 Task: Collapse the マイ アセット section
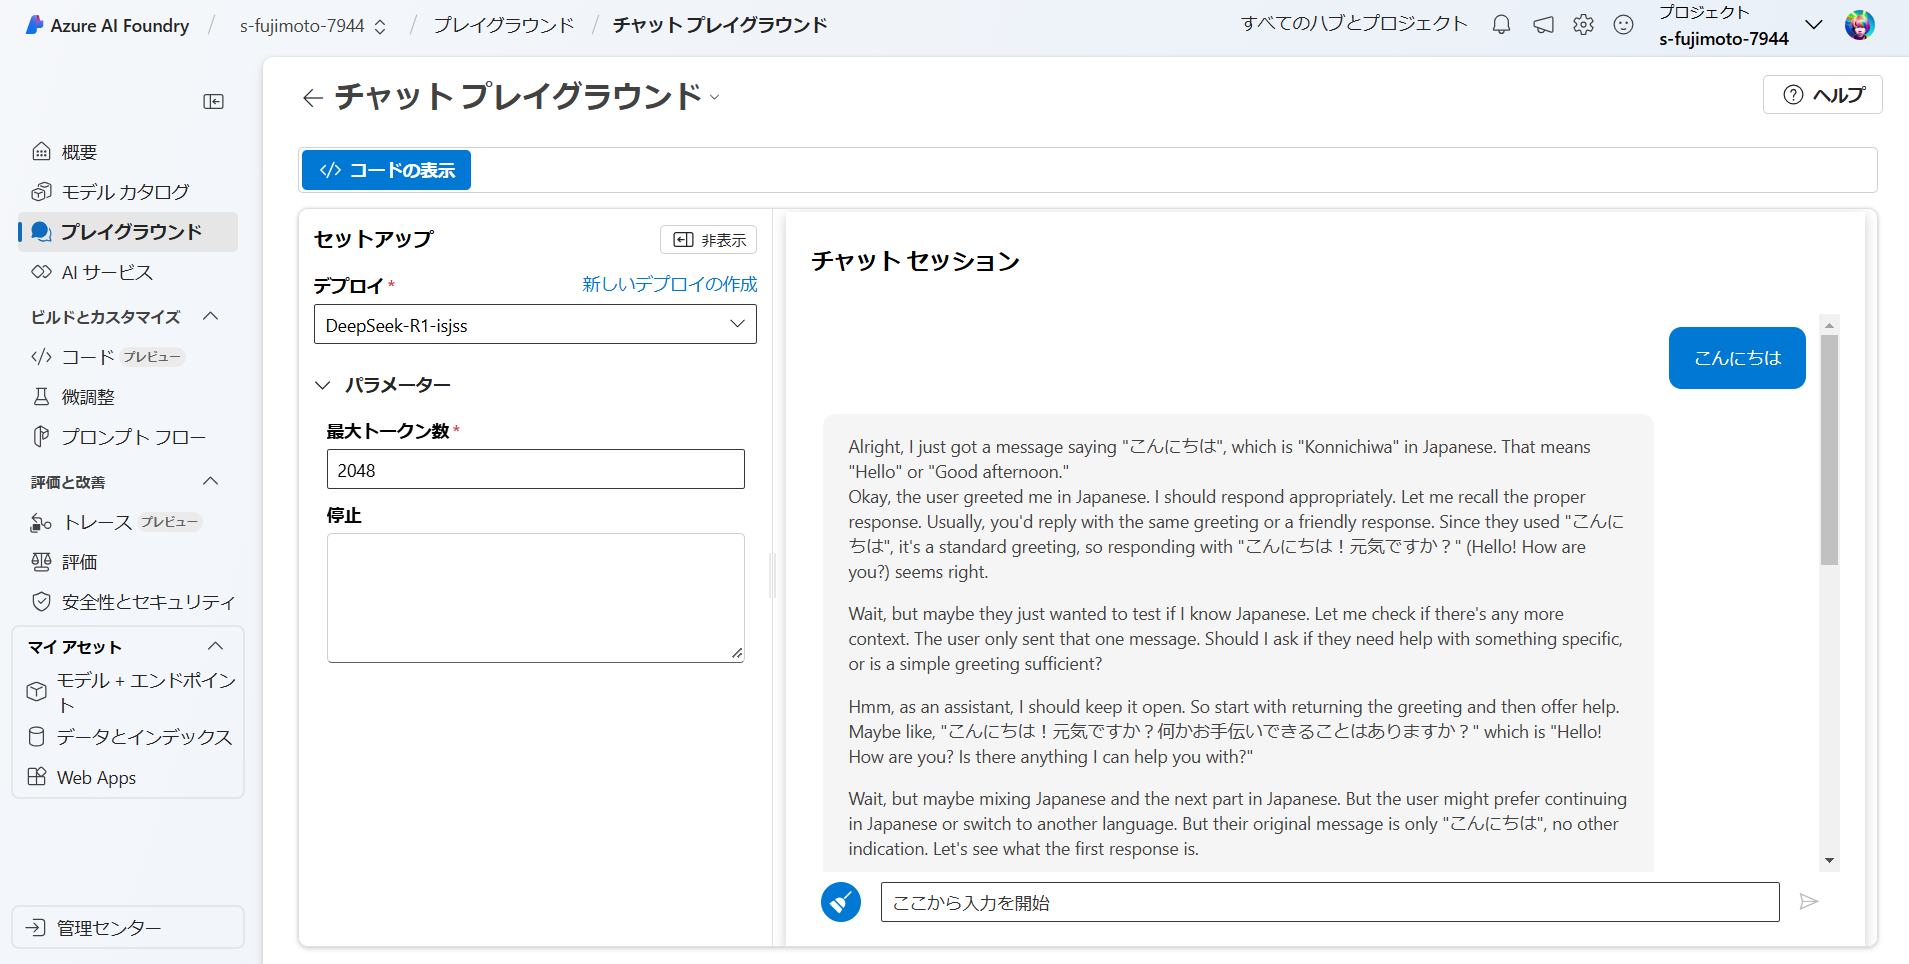coord(215,646)
